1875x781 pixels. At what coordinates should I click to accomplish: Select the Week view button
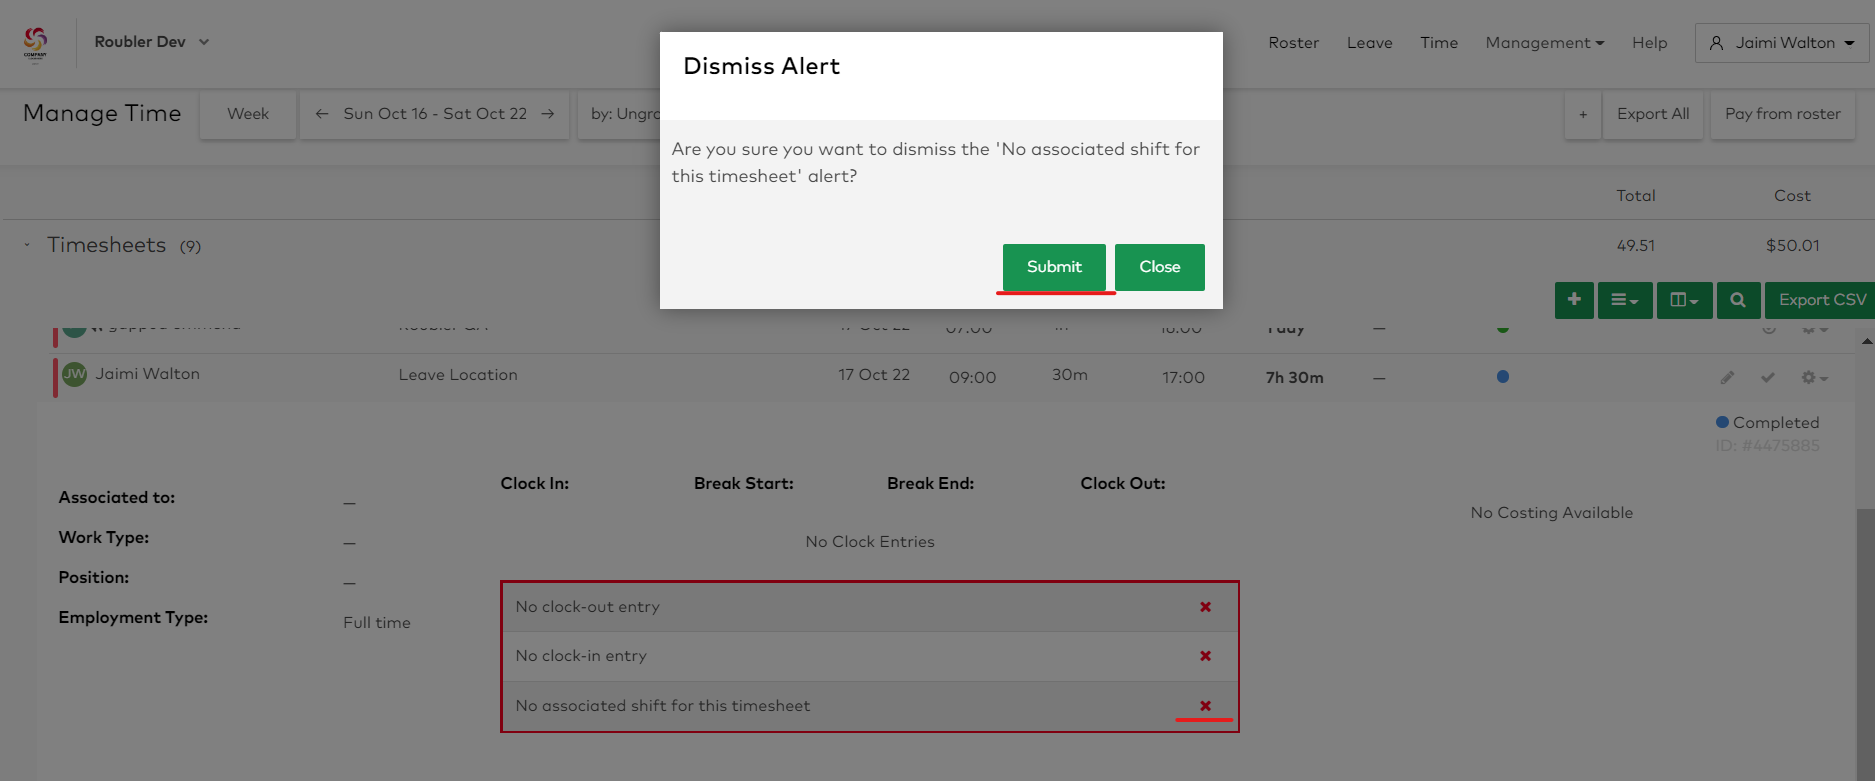coord(248,114)
